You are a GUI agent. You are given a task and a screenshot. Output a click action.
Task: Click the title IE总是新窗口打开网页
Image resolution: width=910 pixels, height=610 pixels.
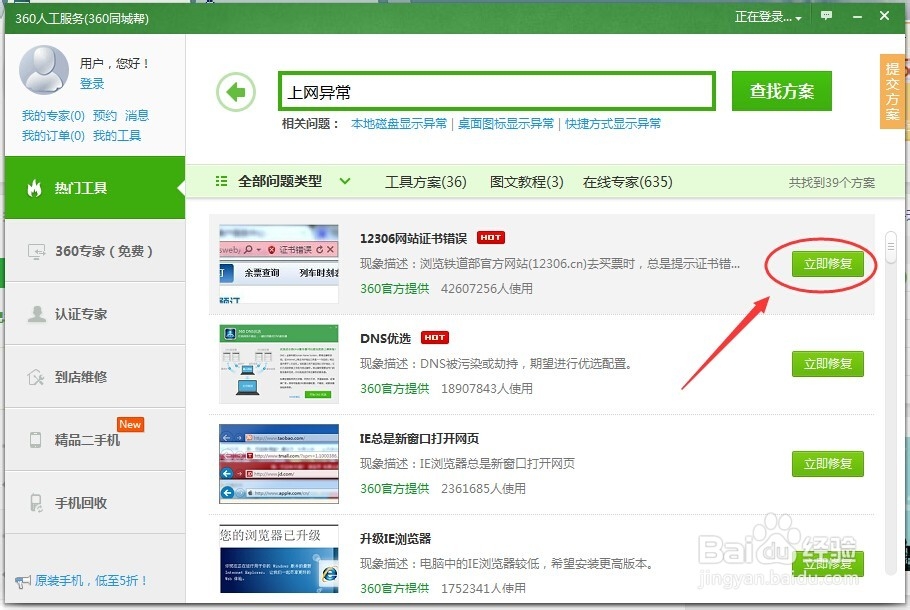[x=419, y=438]
